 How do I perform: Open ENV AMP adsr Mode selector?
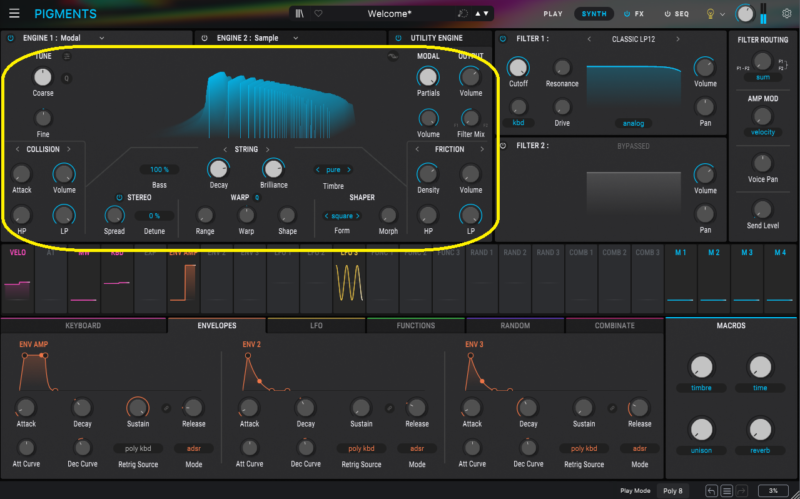[x=194, y=449]
